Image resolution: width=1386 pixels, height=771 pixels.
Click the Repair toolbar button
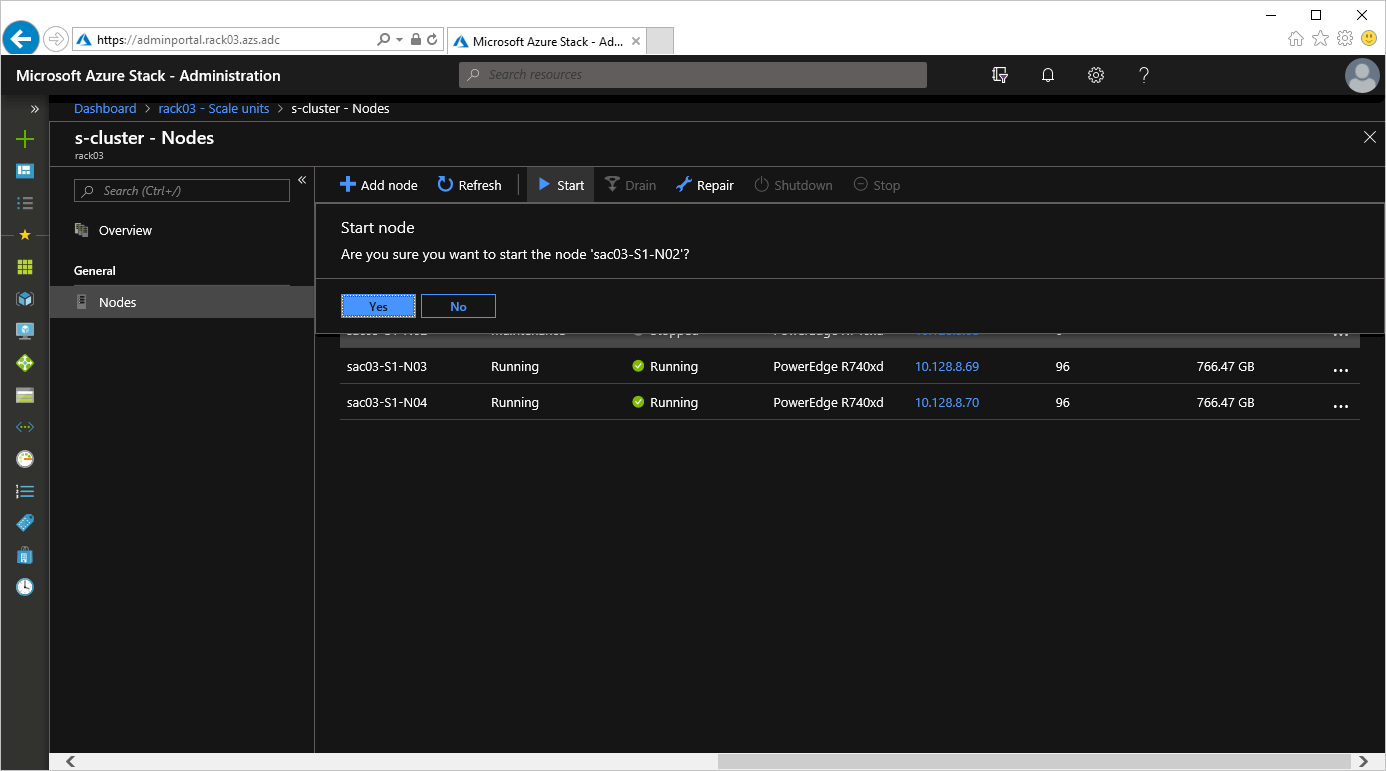(x=705, y=185)
